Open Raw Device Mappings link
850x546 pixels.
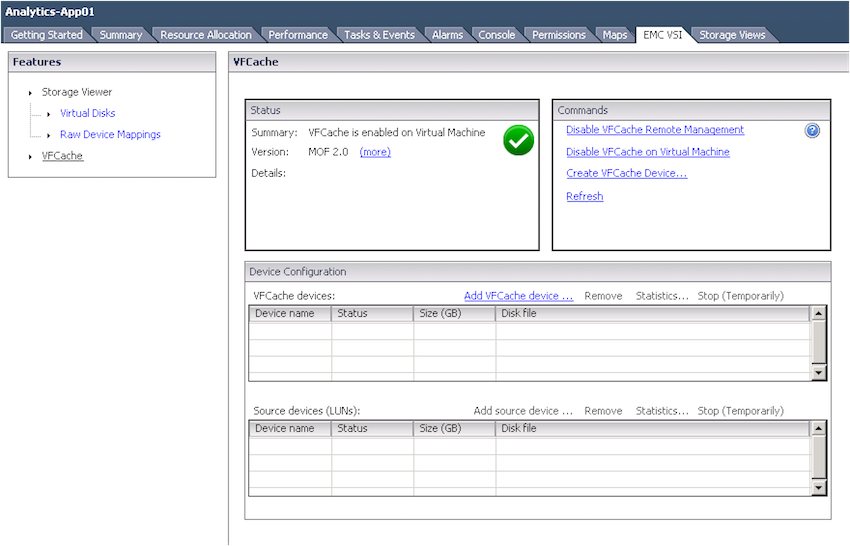tap(110, 134)
